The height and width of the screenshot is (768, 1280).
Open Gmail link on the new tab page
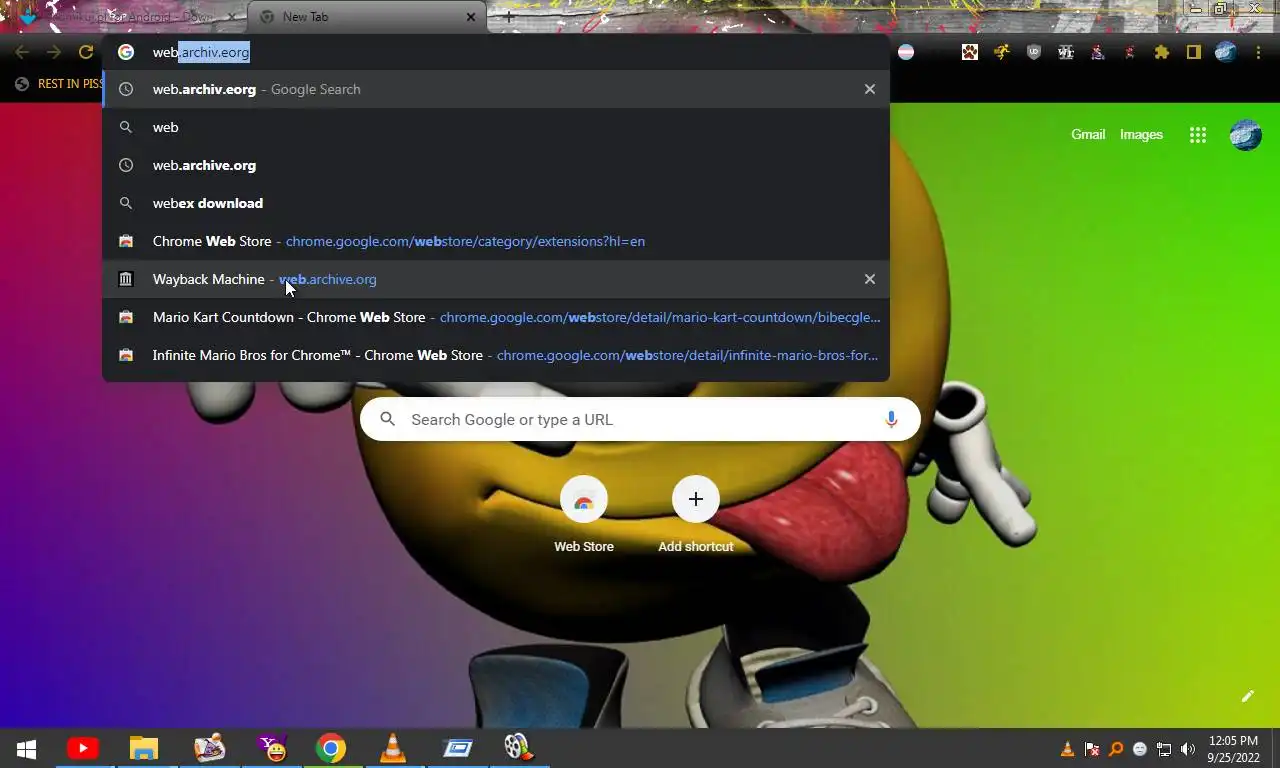[1088, 134]
